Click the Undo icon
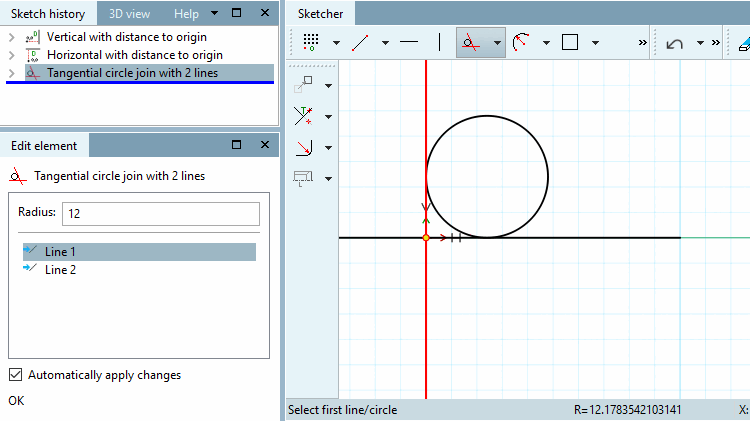This screenshot has height=421, width=750. click(674, 44)
